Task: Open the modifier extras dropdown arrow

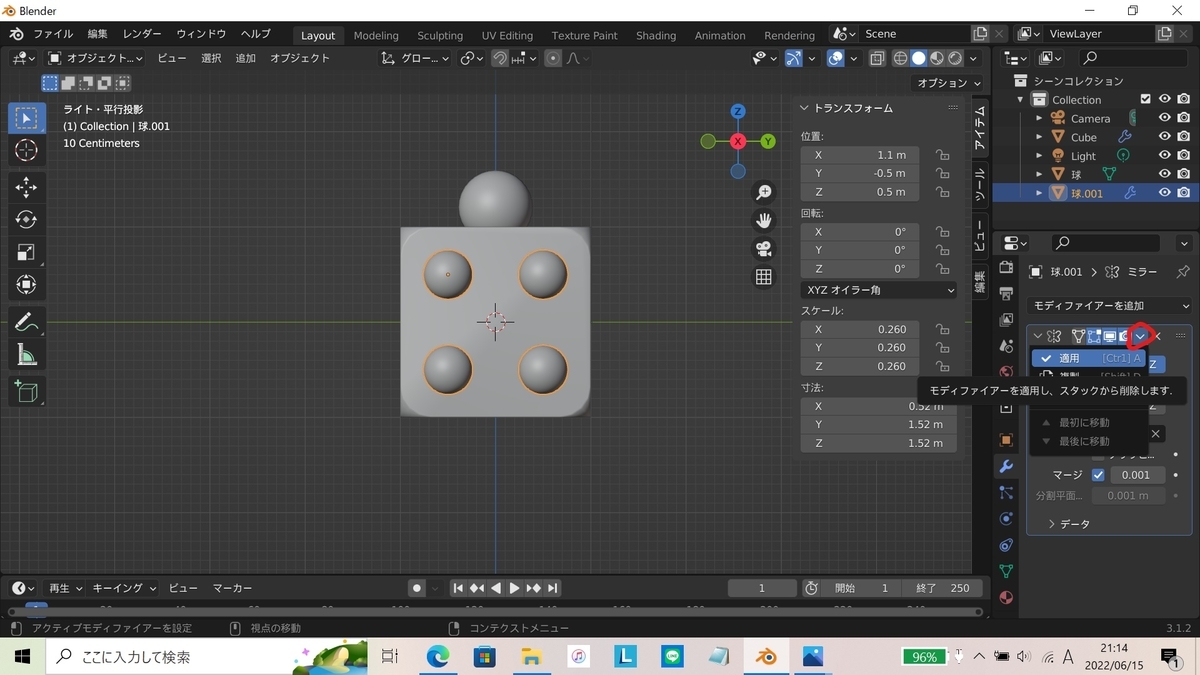Action: pyautogui.click(x=1139, y=336)
